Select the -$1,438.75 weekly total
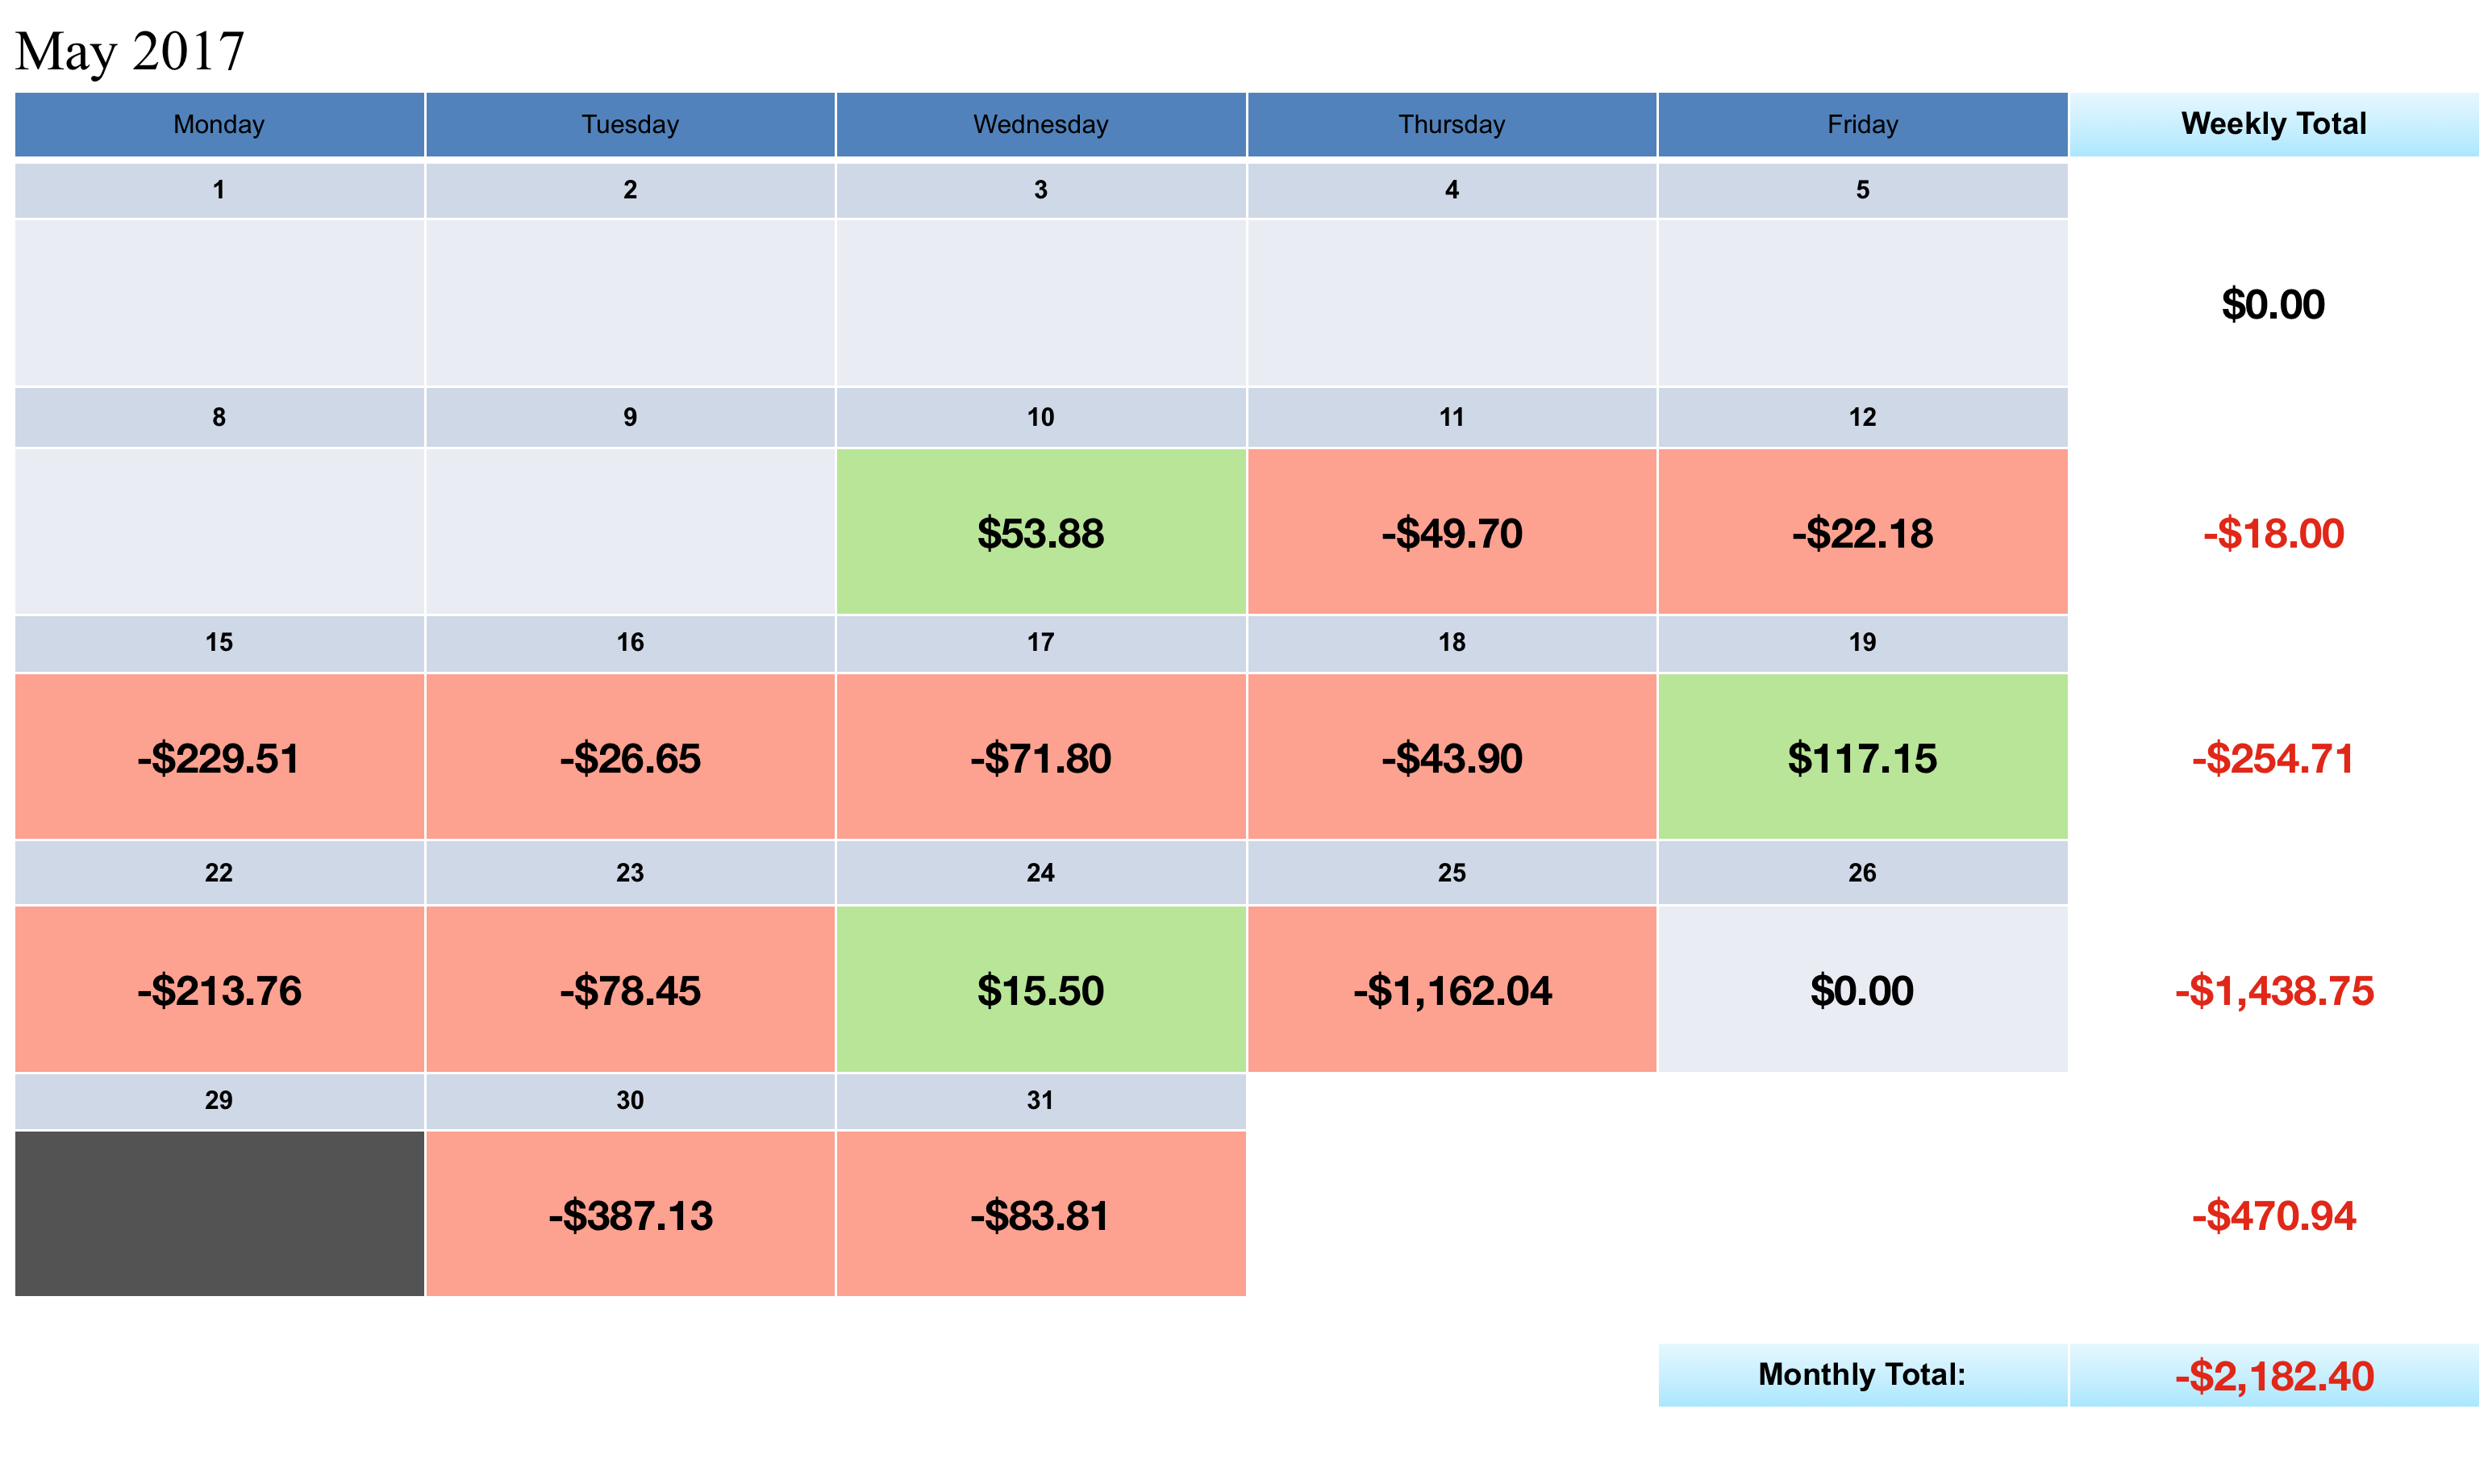Viewport: 2492px width, 1484px height. coord(2273,990)
